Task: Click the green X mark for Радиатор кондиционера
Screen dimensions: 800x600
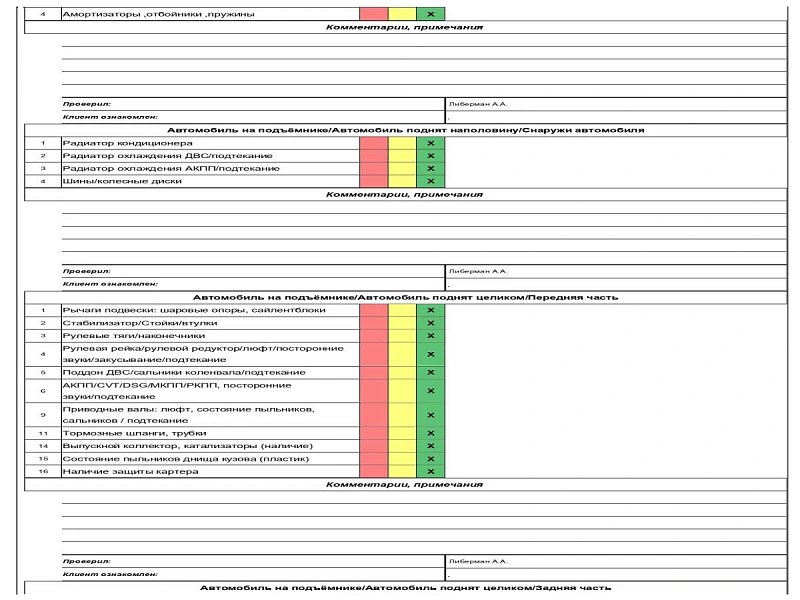Action: (430, 143)
